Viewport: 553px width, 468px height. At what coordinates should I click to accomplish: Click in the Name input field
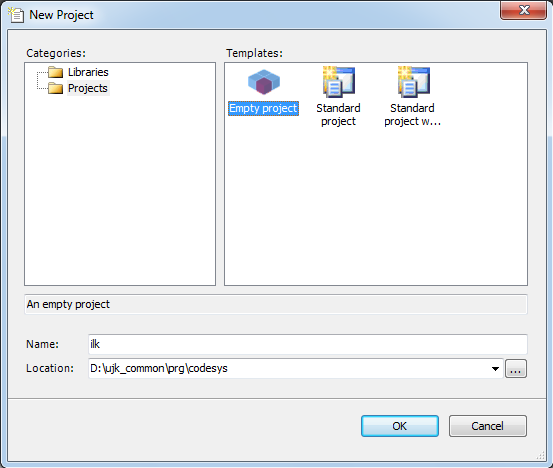click(x=308, y=344)
